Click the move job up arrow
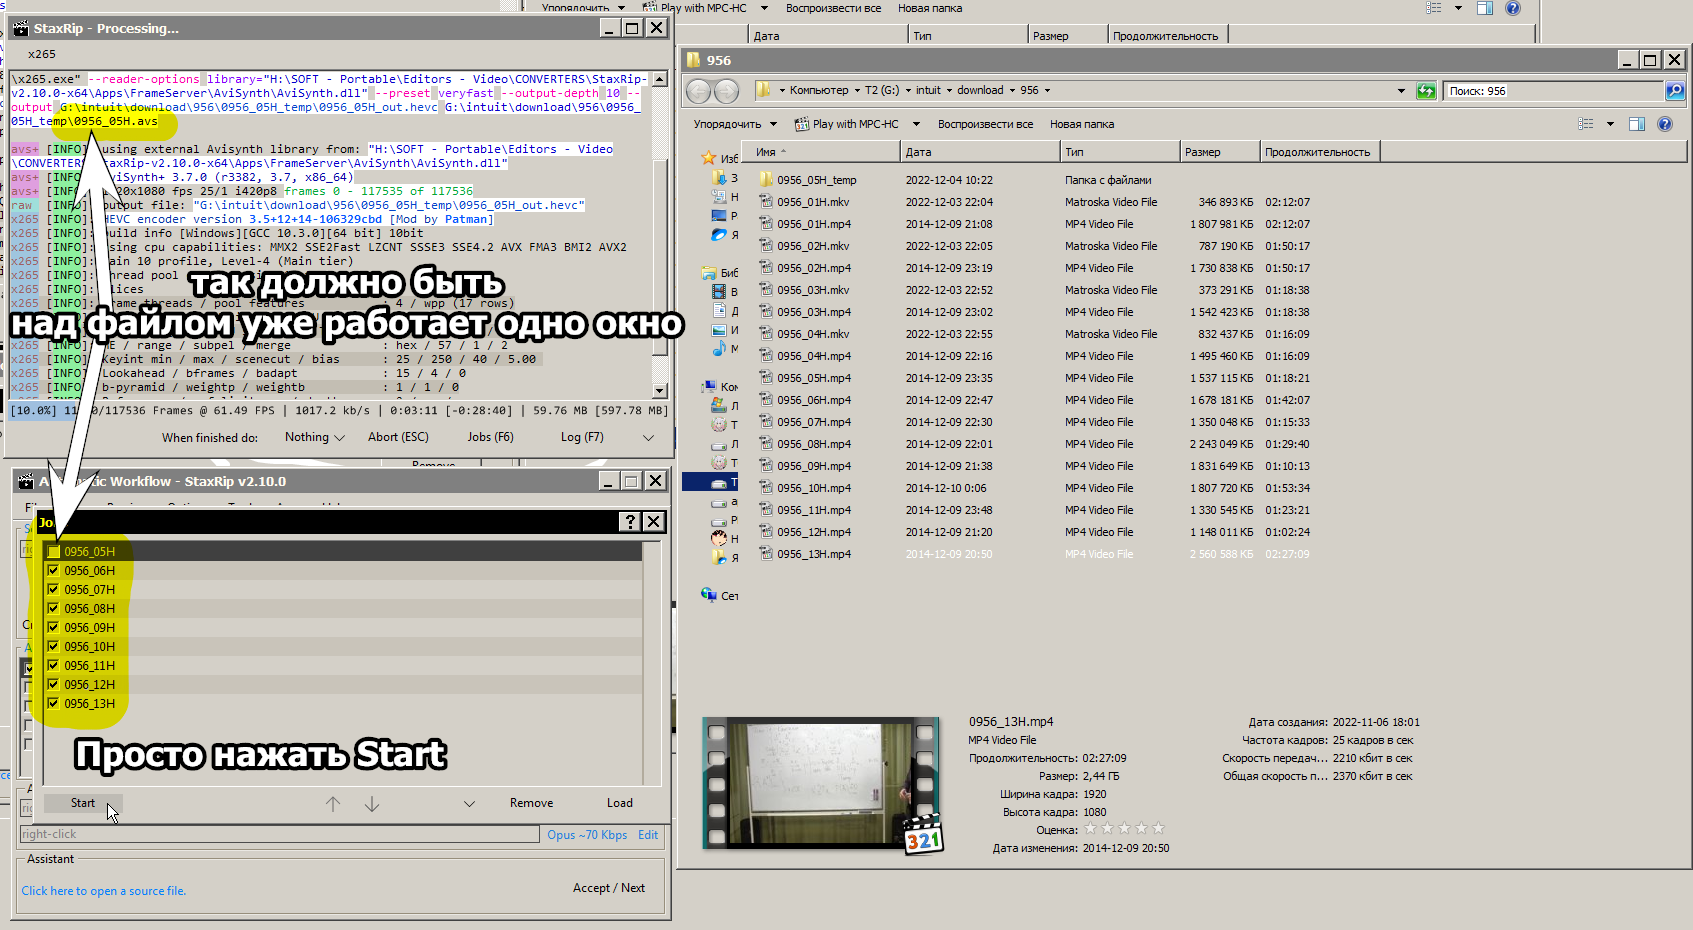Screen dimensions: 1693x930 pos(333,804)
